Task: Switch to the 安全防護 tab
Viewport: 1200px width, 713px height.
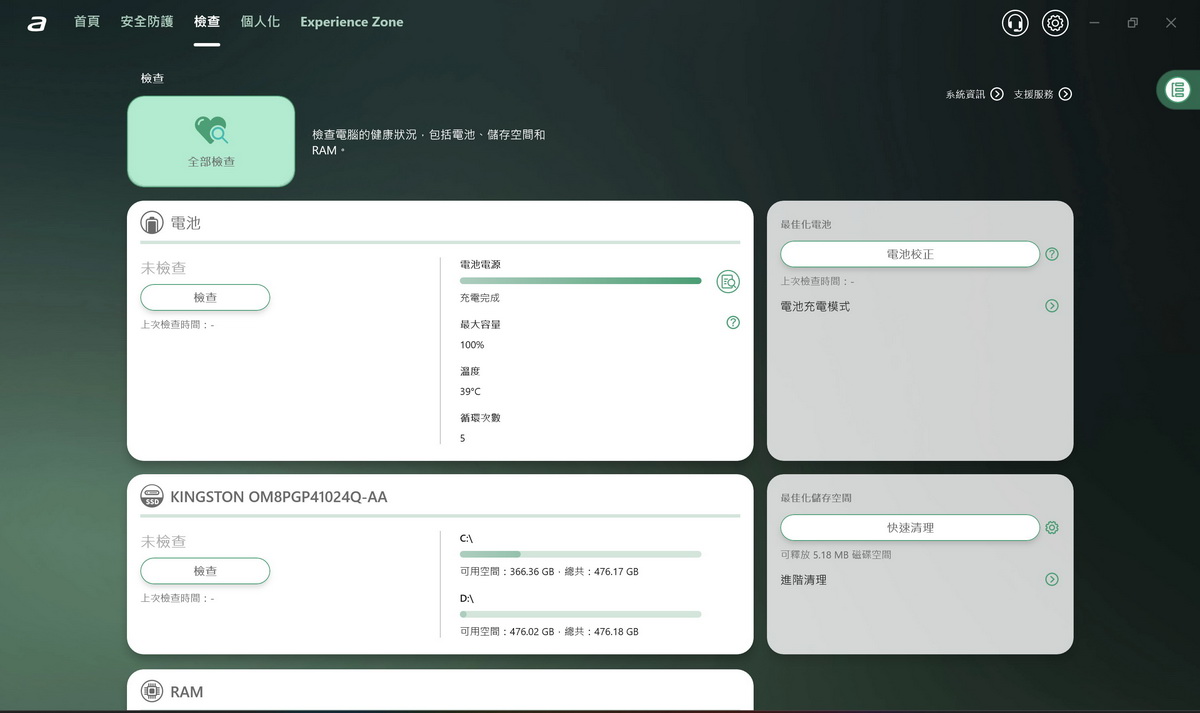Action: tap(147, 22)
